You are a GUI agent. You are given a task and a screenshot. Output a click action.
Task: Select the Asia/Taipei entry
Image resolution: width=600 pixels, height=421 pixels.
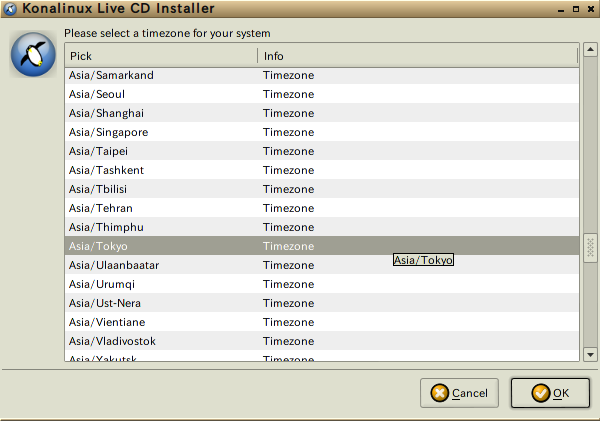321,151
